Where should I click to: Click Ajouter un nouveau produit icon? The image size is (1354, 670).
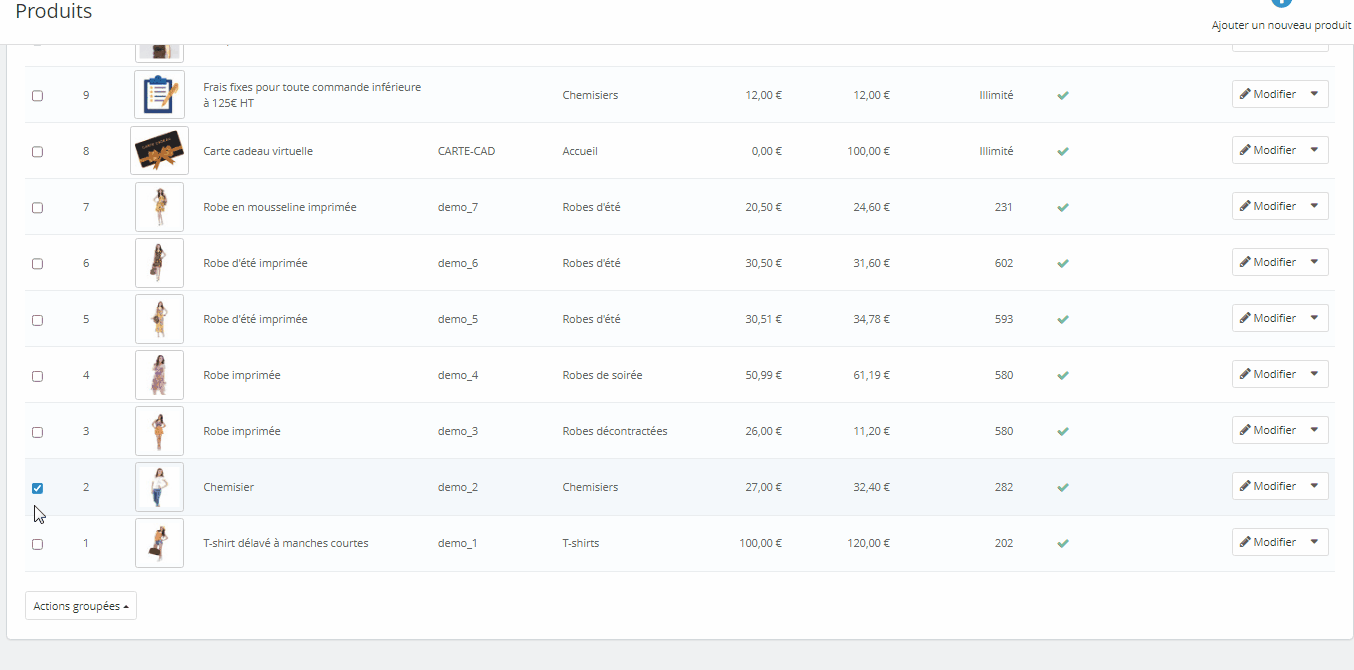point(1281,5)
